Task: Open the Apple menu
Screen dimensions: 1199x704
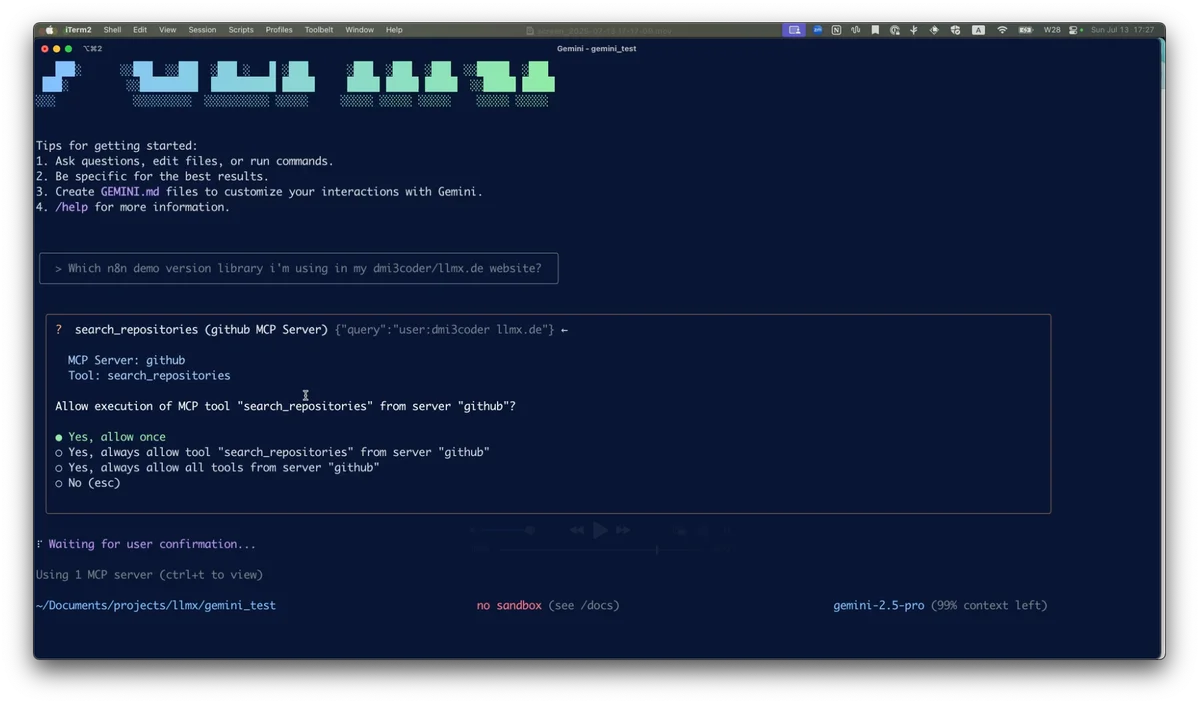Action: point(50,30)
